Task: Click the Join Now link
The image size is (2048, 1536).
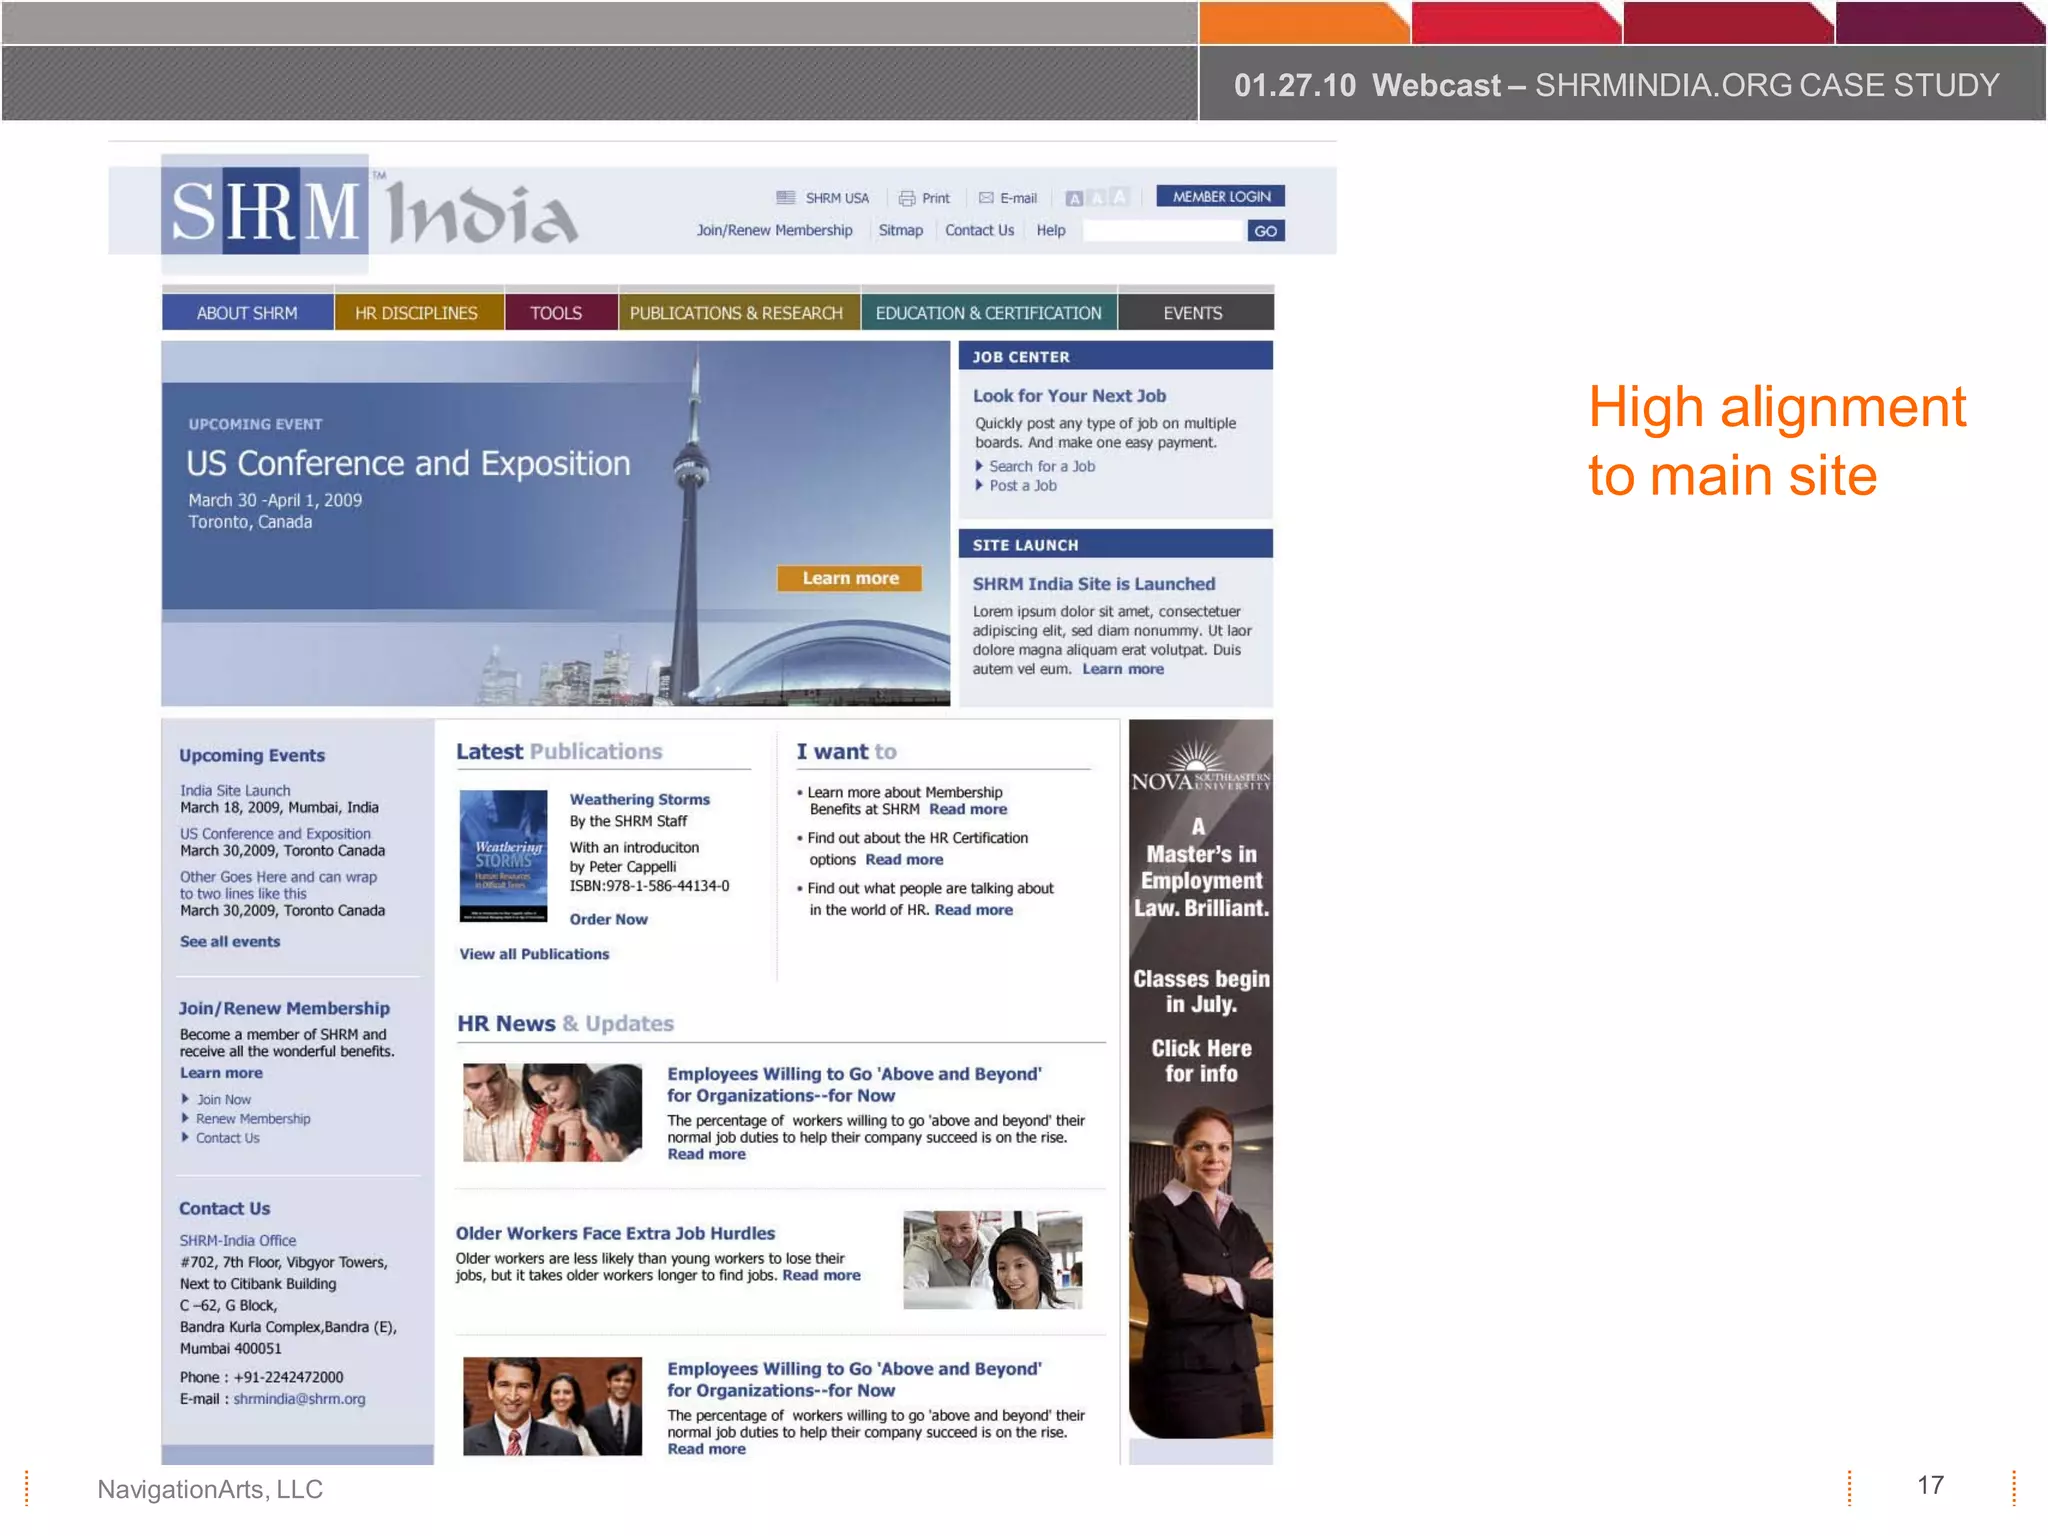Action: (224, 1099)
